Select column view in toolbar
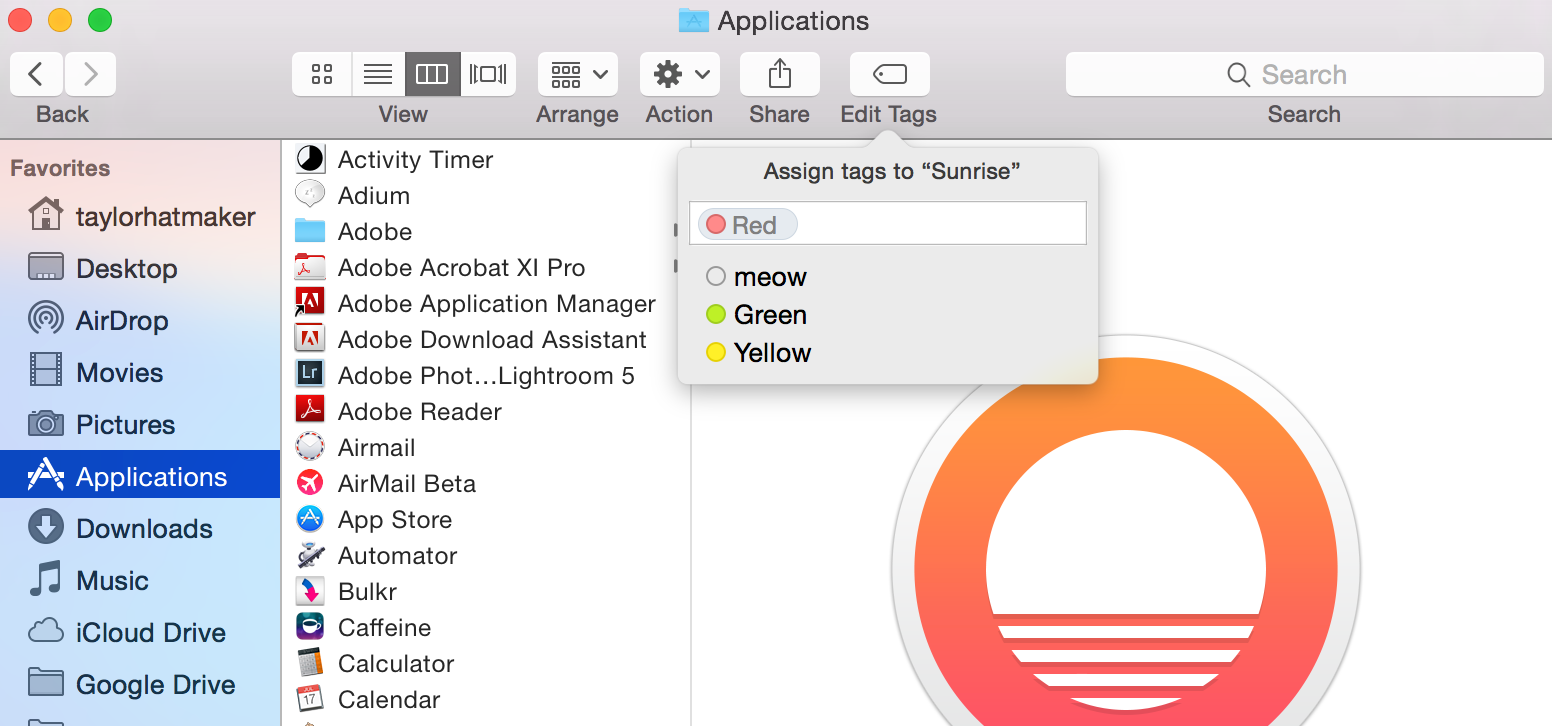Viewport: 1552px width, 726px height. tap(432, 74)
